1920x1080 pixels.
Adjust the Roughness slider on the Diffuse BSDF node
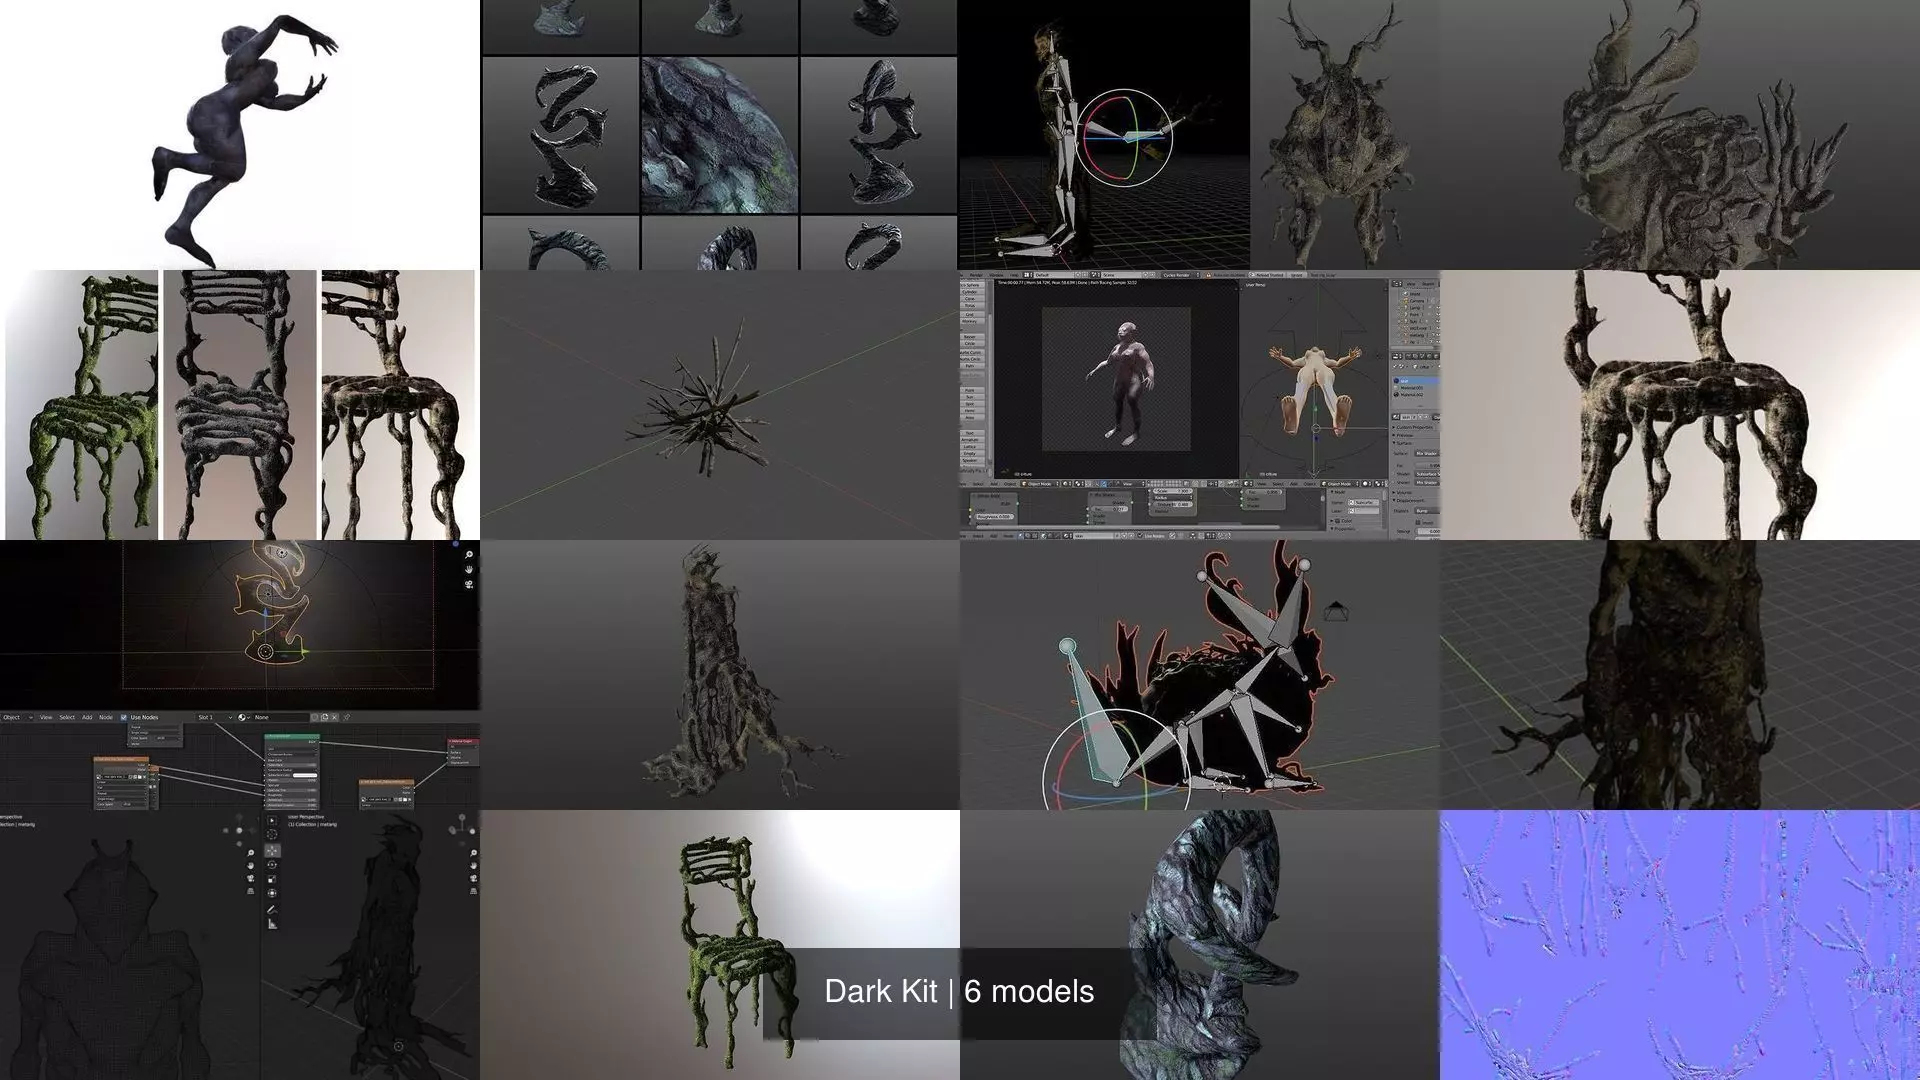pyautogui.click(x=994, y=516)
